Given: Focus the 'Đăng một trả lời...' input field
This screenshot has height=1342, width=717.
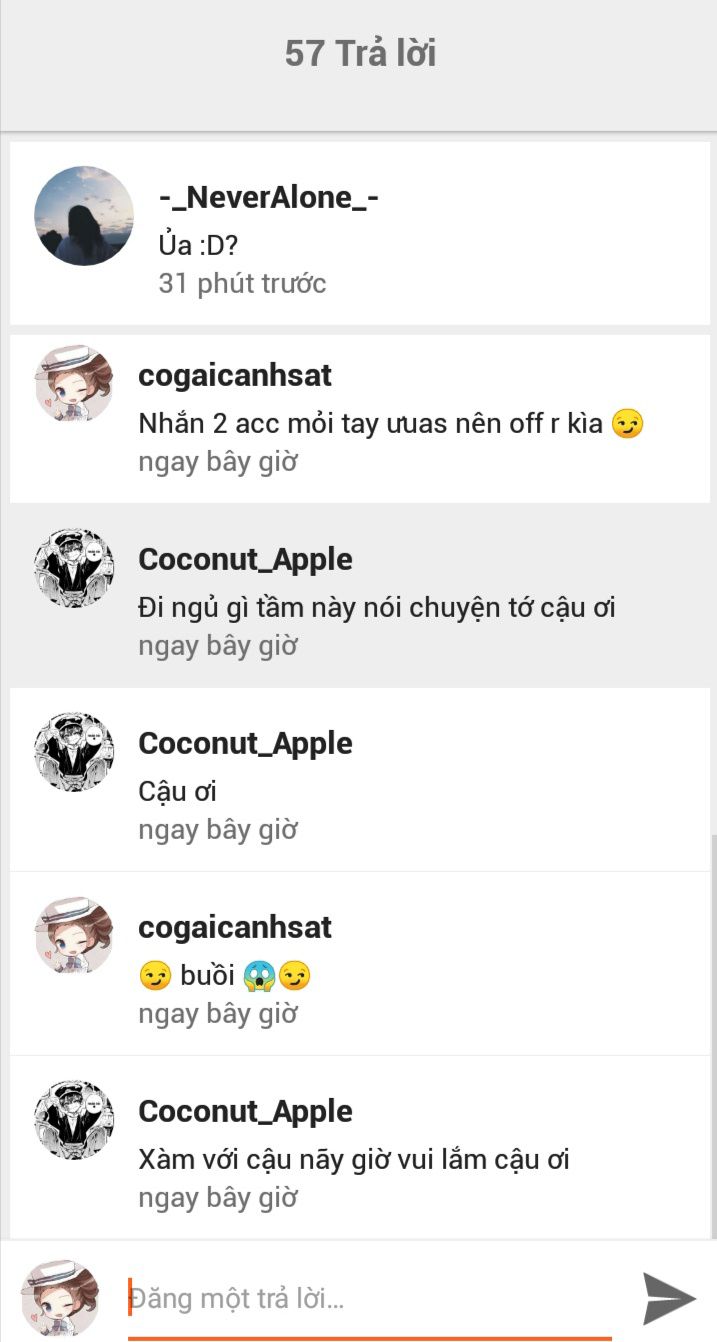Looking at the screenshot, I should click(370, 1299).
